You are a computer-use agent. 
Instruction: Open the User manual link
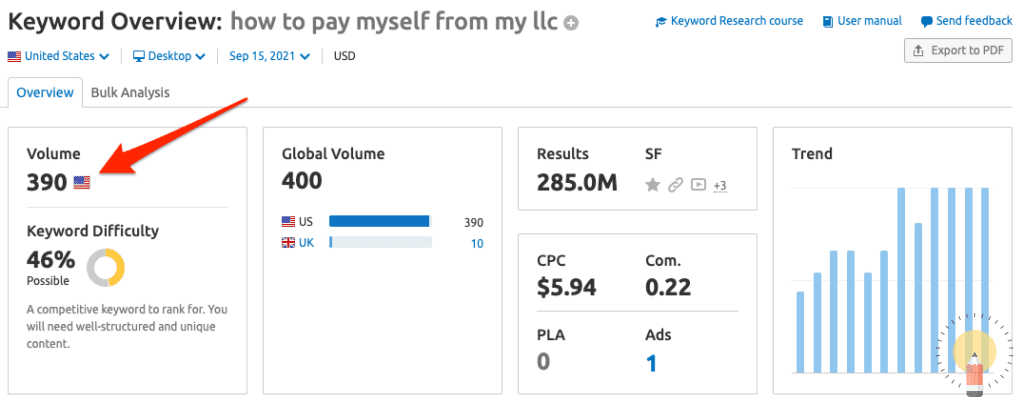[x=861, y=21]
